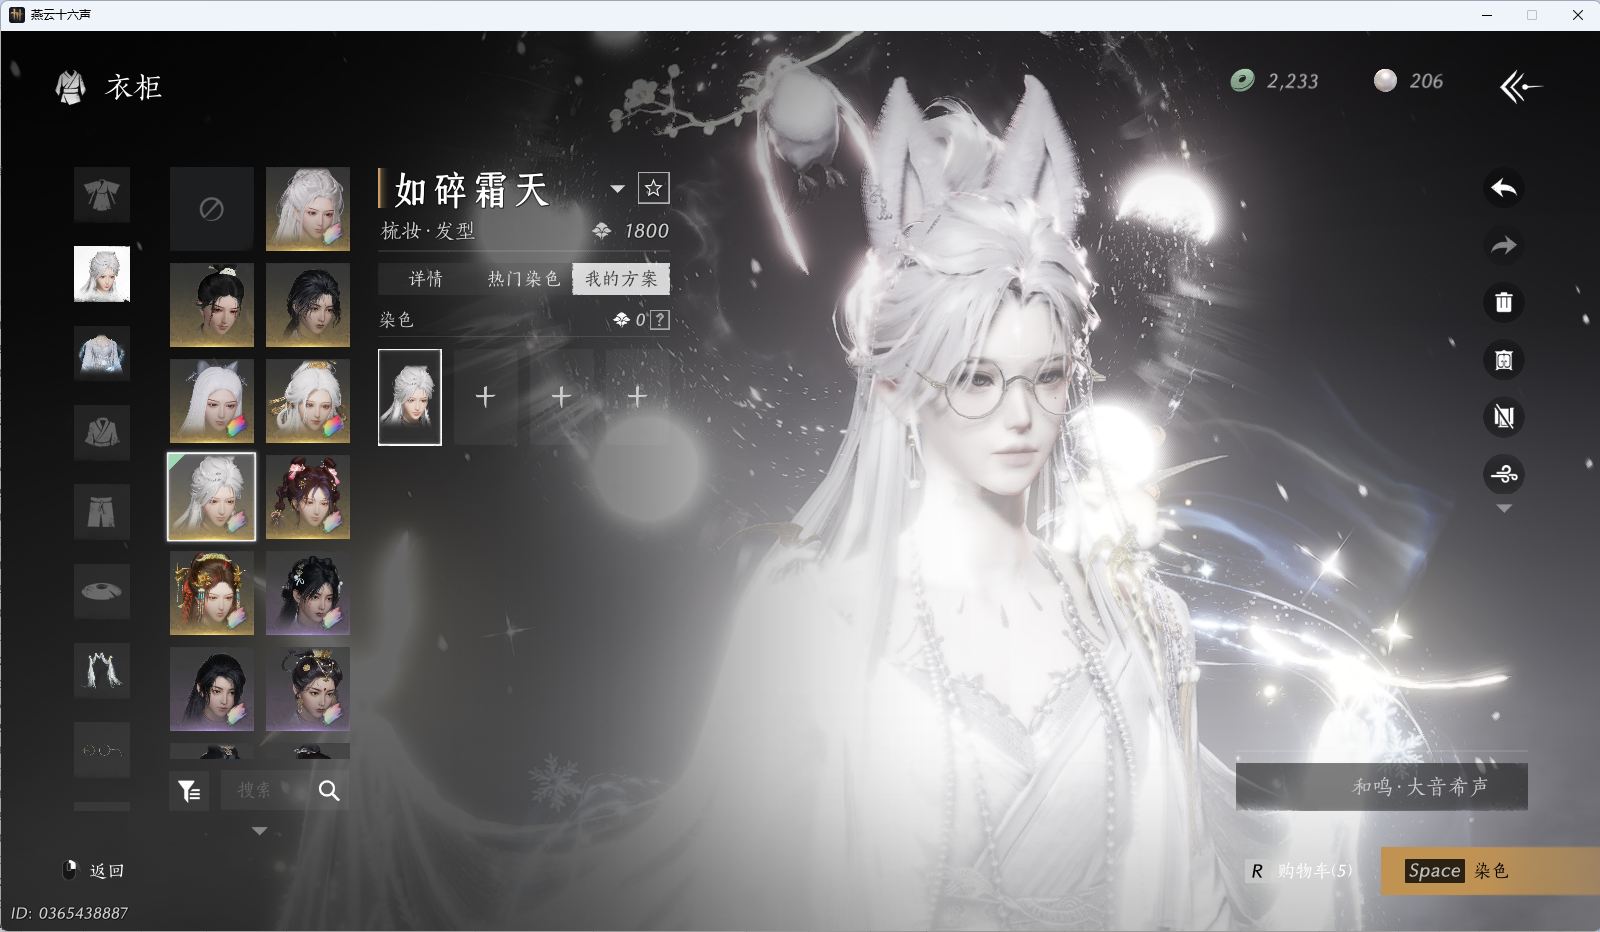Expand the dropdown arrow beside 如碎霜天
The height and width of the screenshot is (932, 1600).
pyautogui.click(x=617, y=189)
